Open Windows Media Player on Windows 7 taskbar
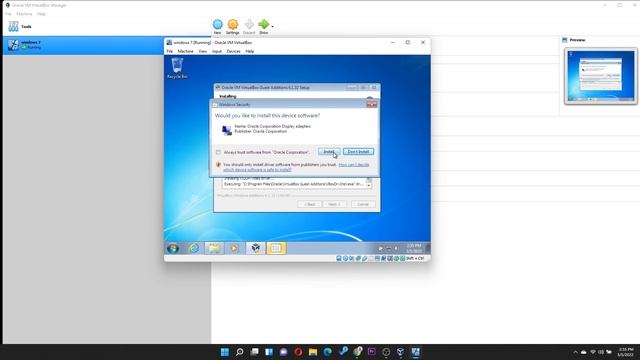This screenshot has height=360, width=640. click(x=234, y=248)
